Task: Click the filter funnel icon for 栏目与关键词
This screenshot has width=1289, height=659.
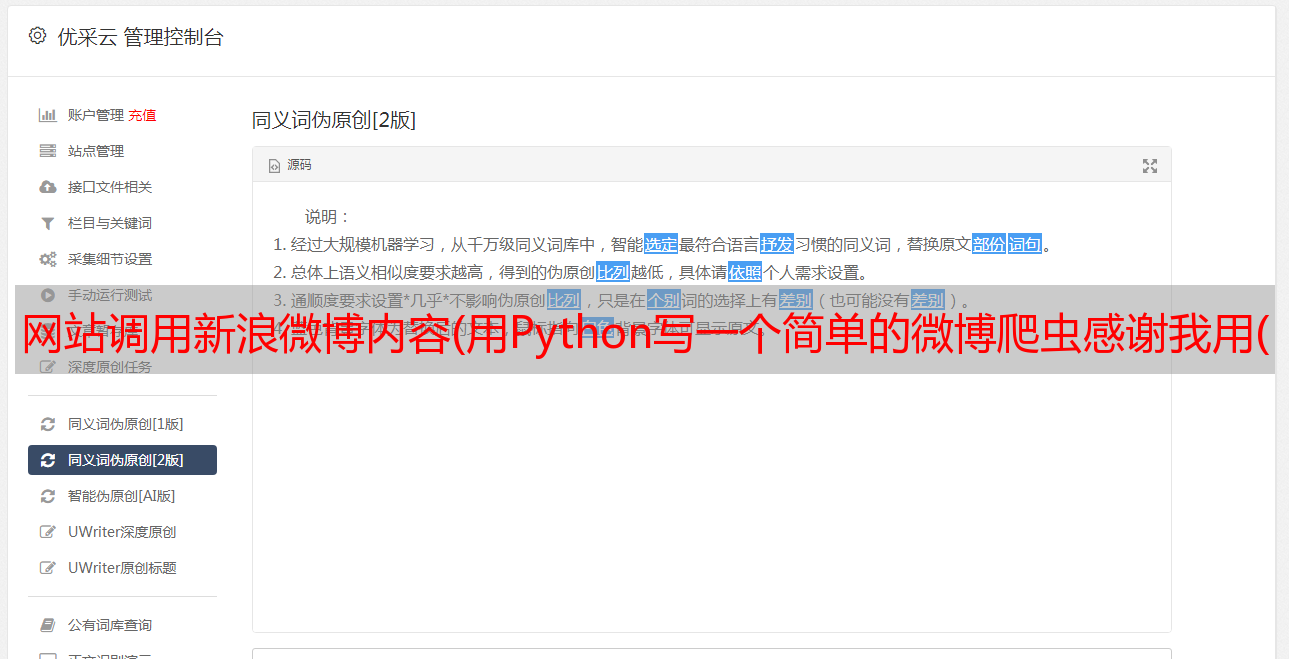Action: [47, 223]
